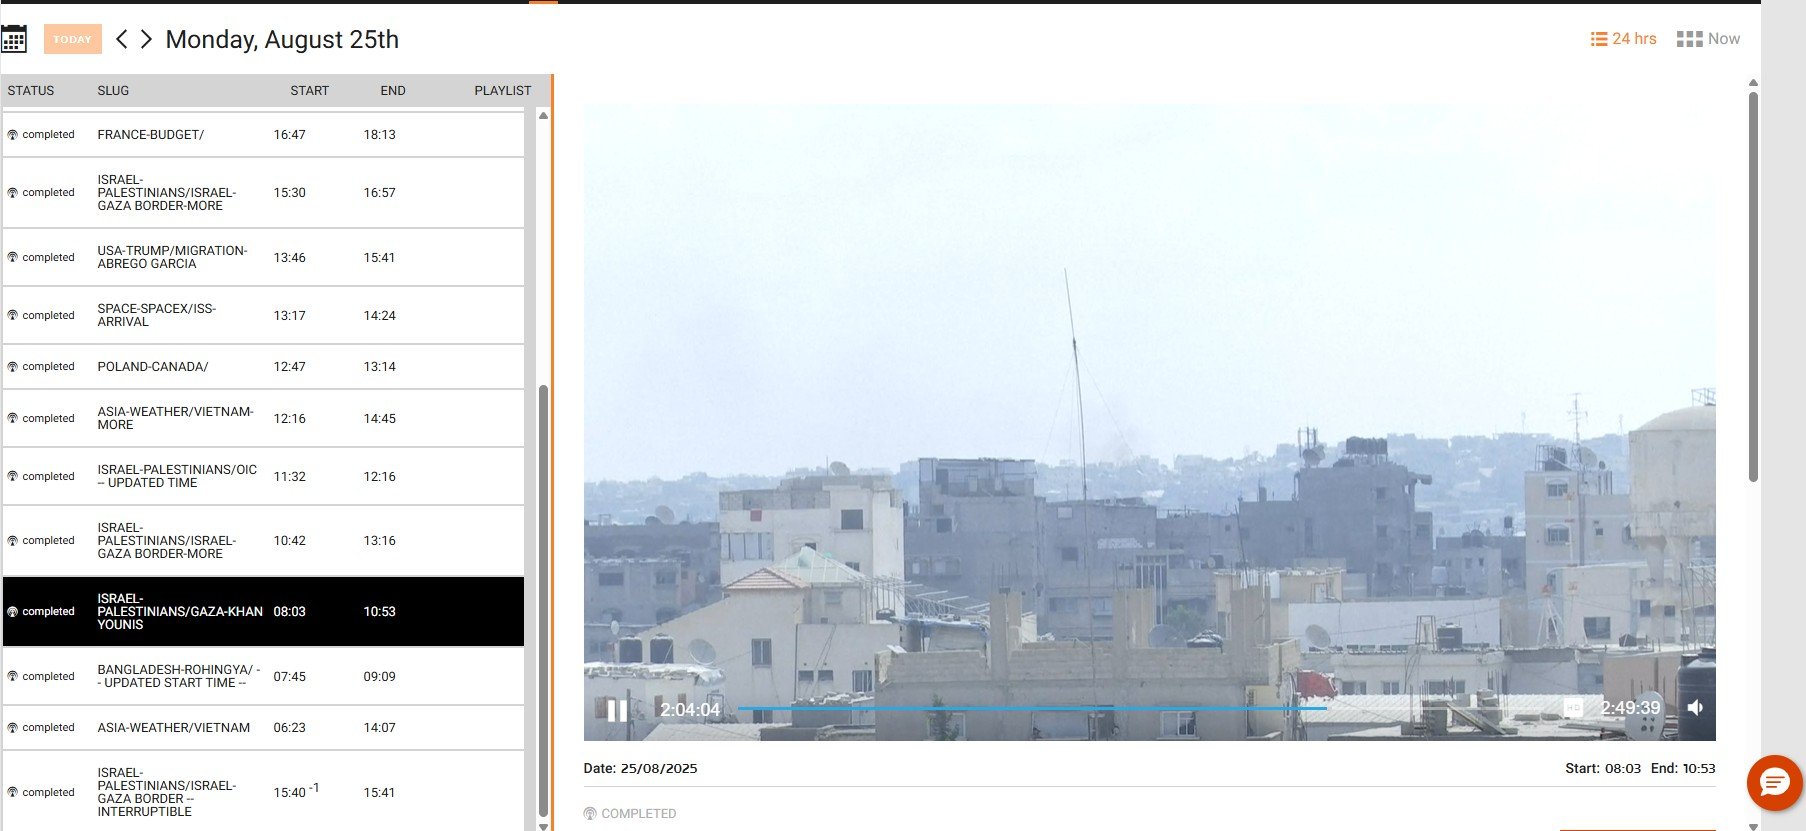The height and width of the screenshot is (831, 1806).
Task: Go to the previous day arrow
Action: [x=122, y=39]
